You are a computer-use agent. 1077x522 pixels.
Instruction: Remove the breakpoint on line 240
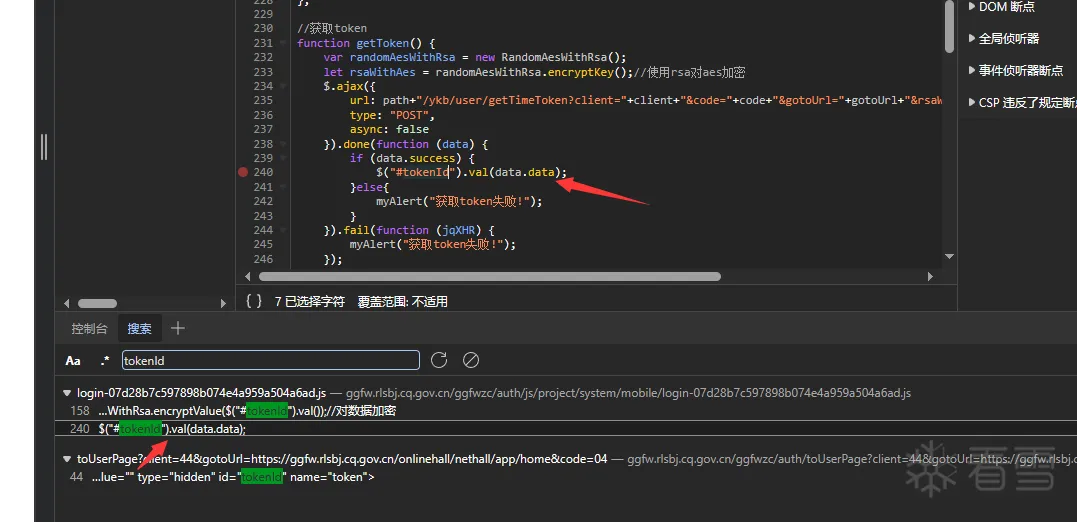pos(242,172)
